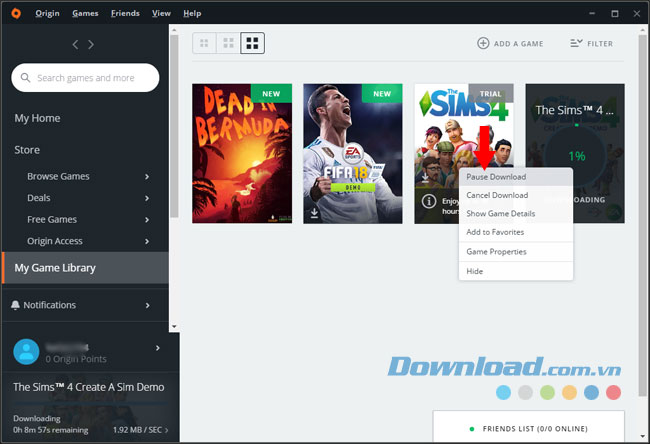Switch library to large tile view

point(253,44)
